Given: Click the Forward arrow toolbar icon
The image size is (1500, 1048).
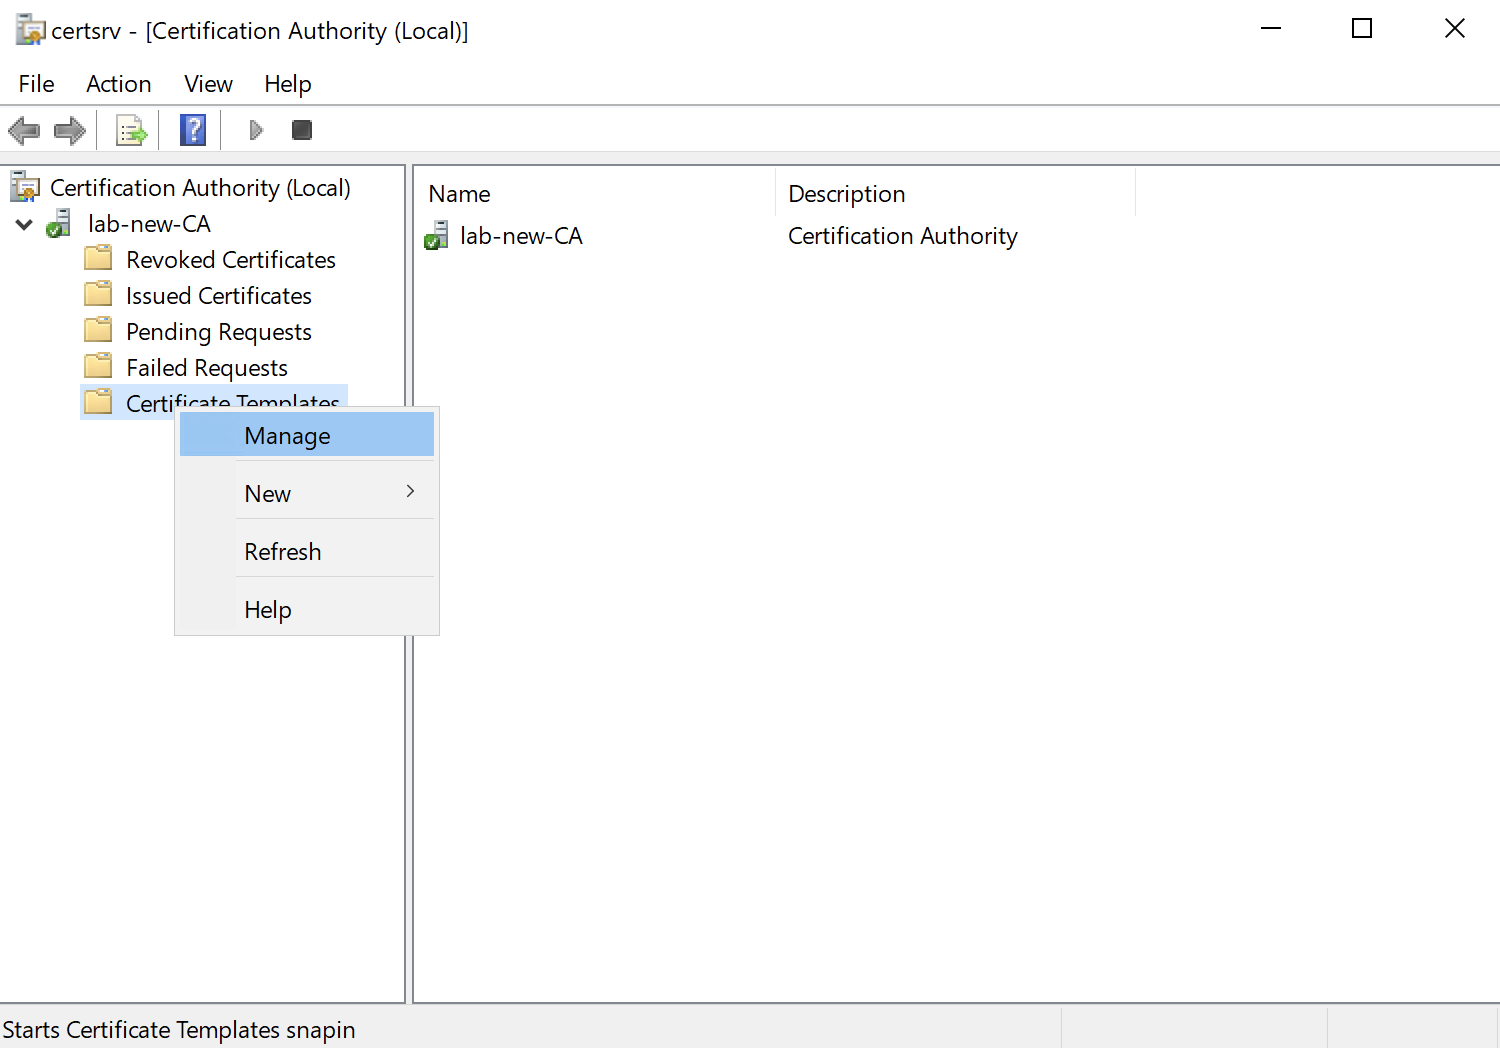Looking at the screenshot, I should tap(70, 130).
